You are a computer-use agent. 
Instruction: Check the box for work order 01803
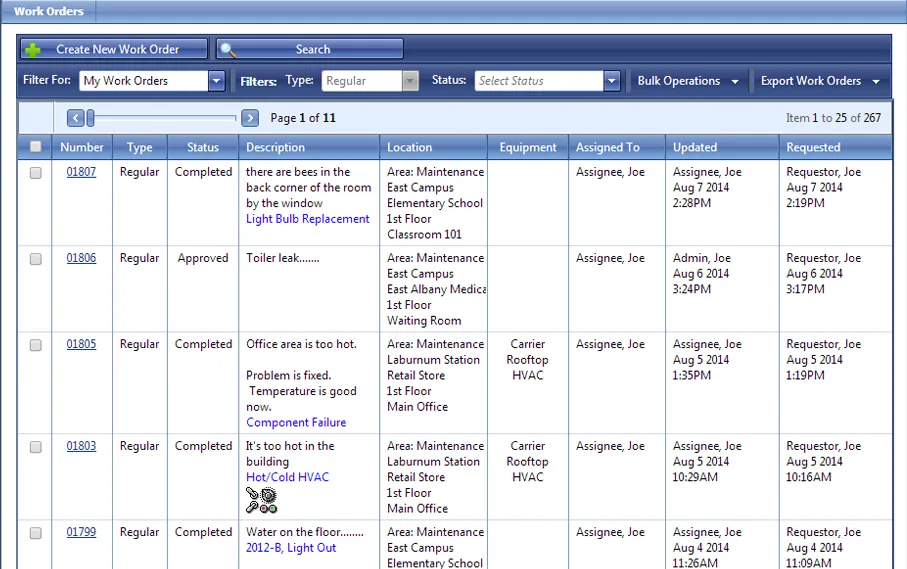tap(36, 447)
